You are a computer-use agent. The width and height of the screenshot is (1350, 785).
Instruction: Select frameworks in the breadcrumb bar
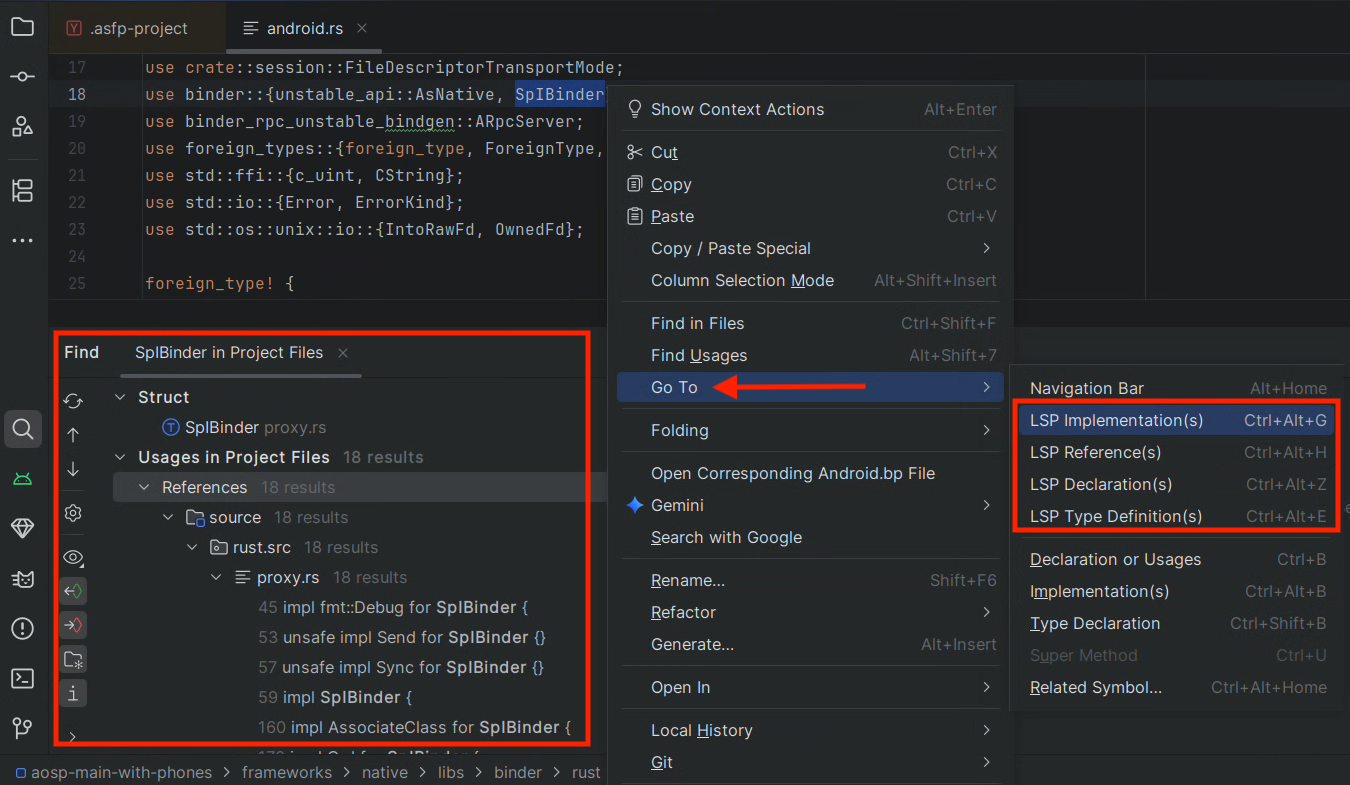click(x=287, y=772)
